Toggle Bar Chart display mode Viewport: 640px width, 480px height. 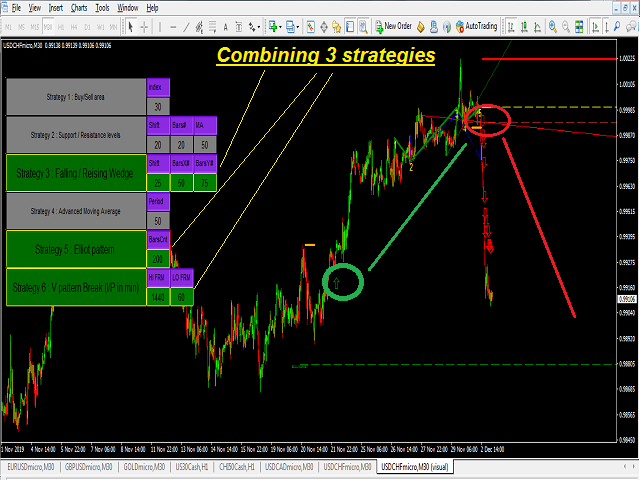(511, 27)
